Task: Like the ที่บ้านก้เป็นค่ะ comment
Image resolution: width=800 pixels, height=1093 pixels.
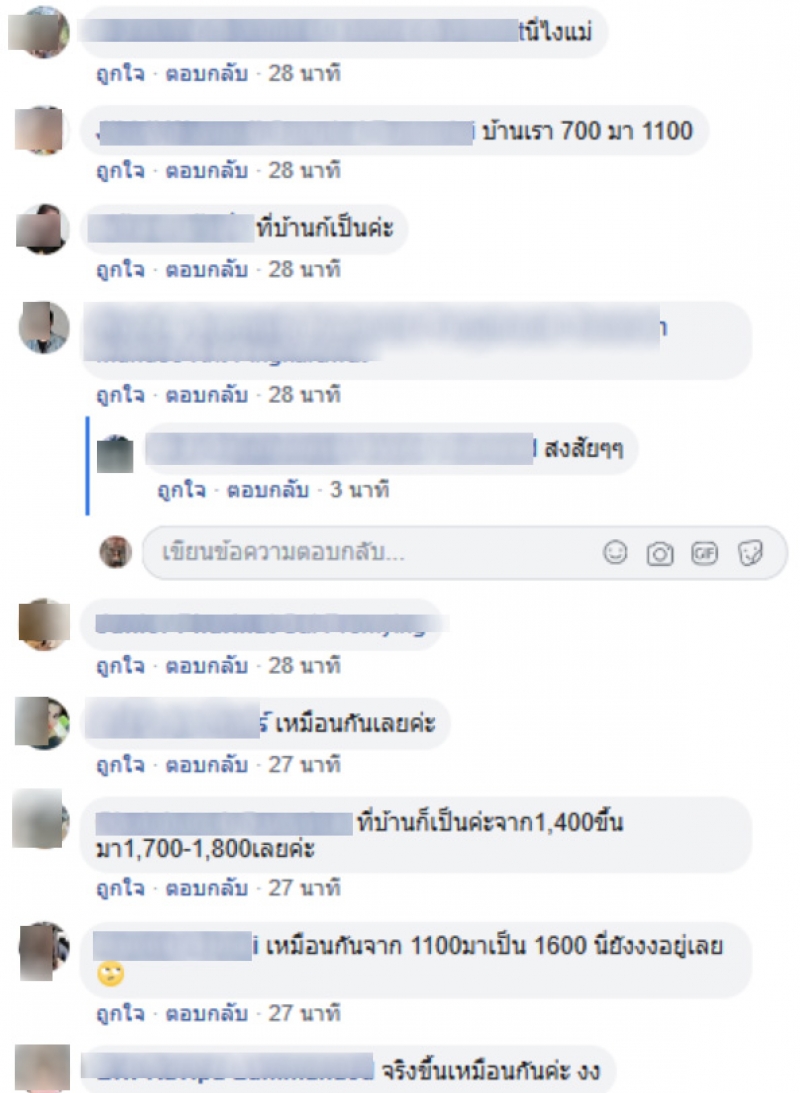Action: coord(120,270)
